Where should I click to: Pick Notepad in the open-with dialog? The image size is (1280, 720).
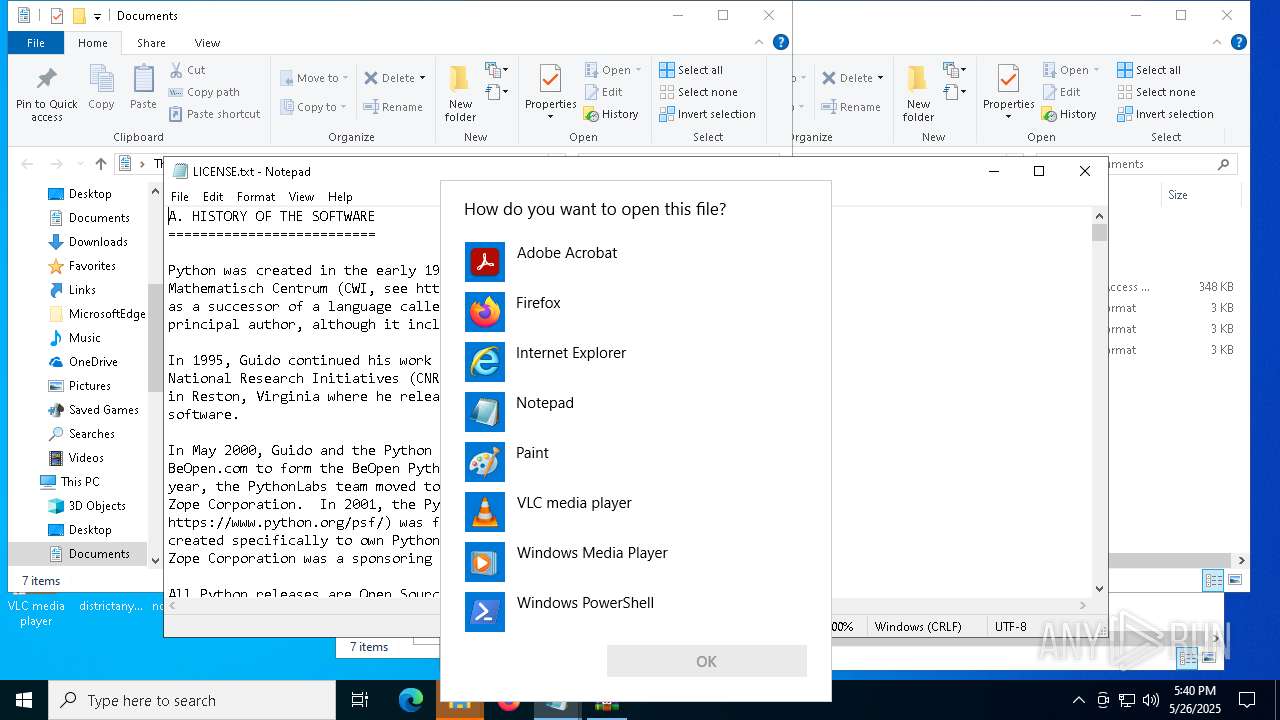tap(636, 412)
